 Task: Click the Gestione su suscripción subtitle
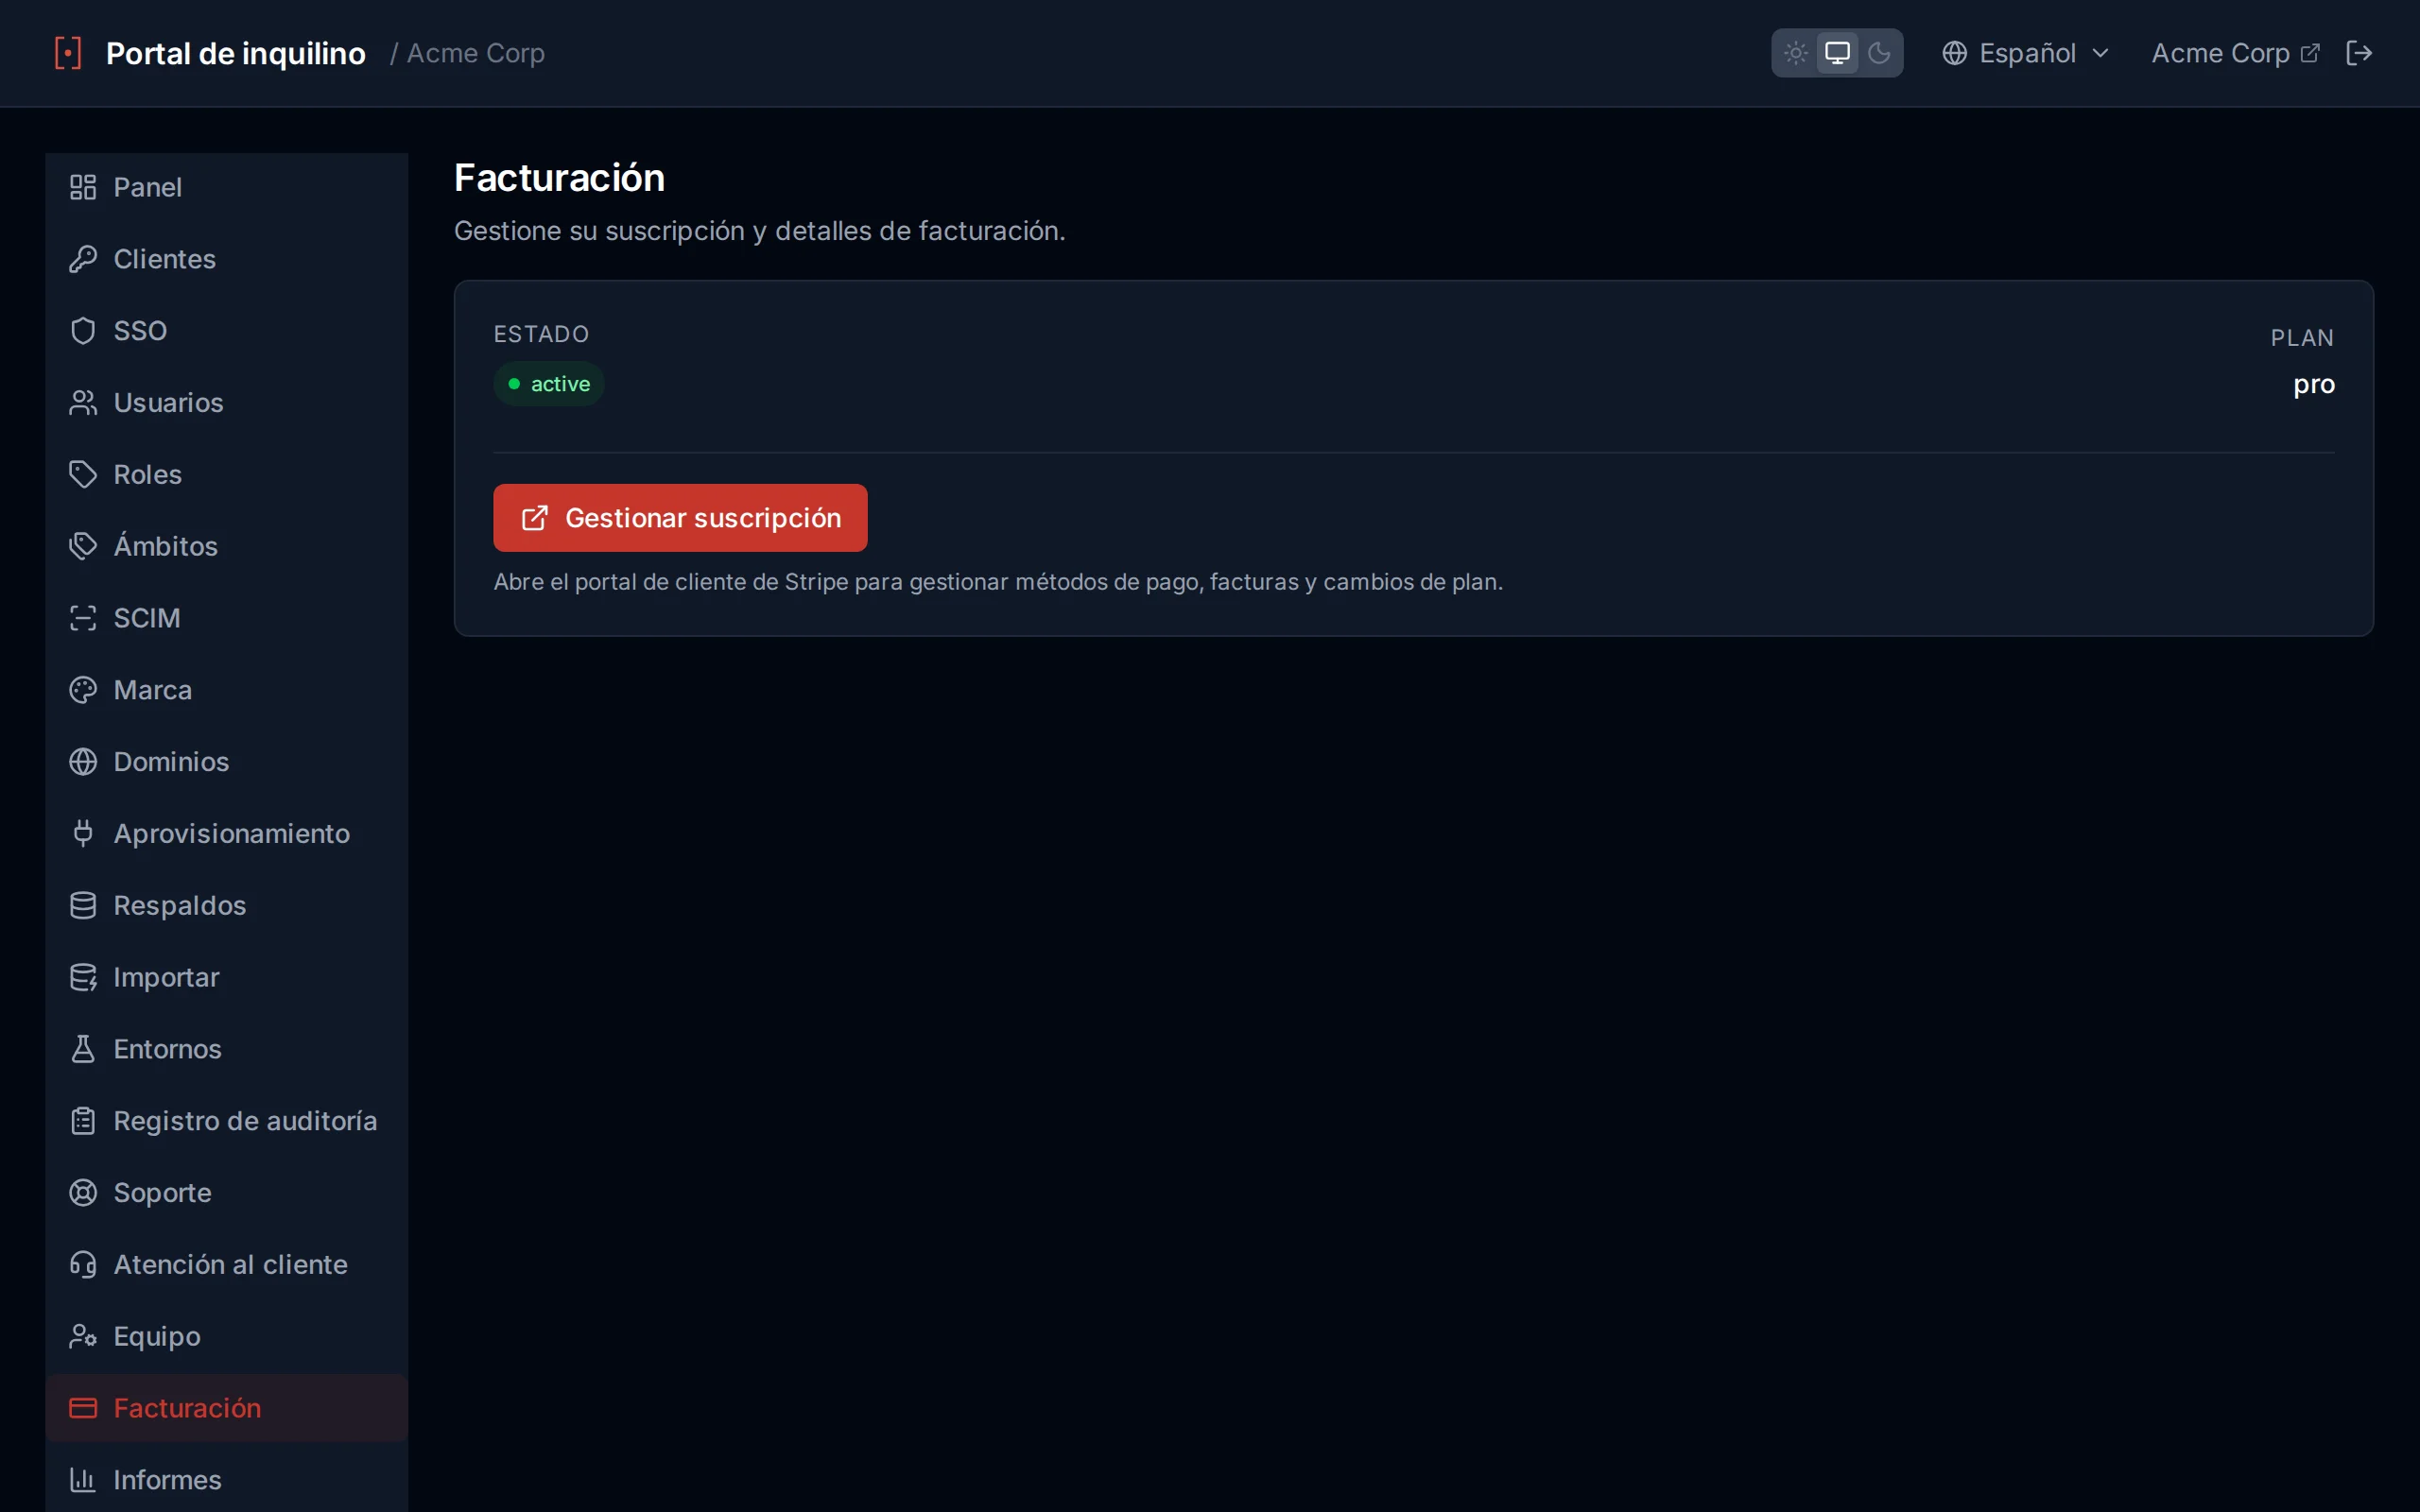pyautogui.click(x=759, y=231)
